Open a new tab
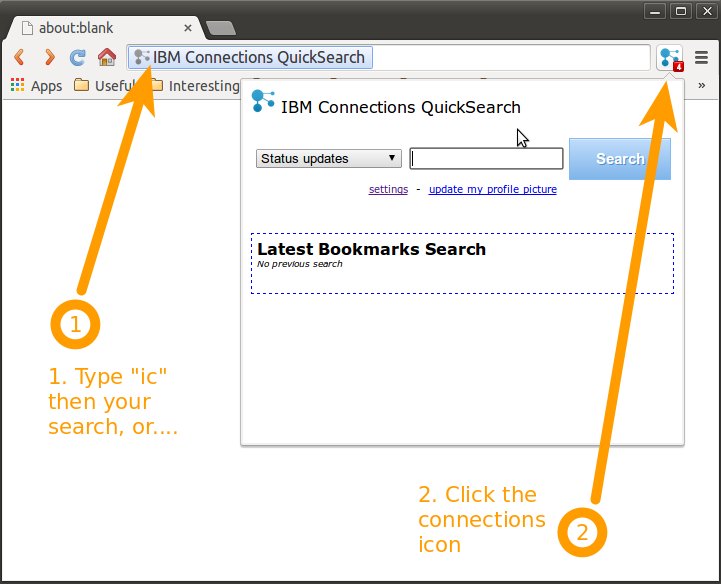721x584 pixels. coord(220,28)
